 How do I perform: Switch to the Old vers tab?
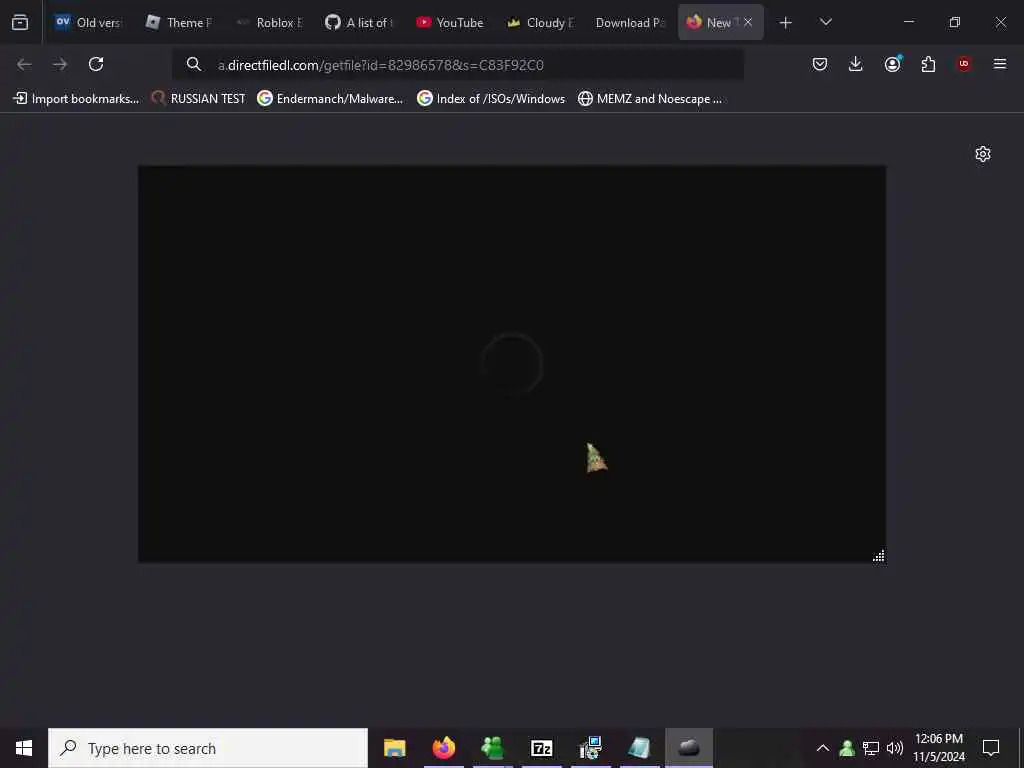click(89, 22)
